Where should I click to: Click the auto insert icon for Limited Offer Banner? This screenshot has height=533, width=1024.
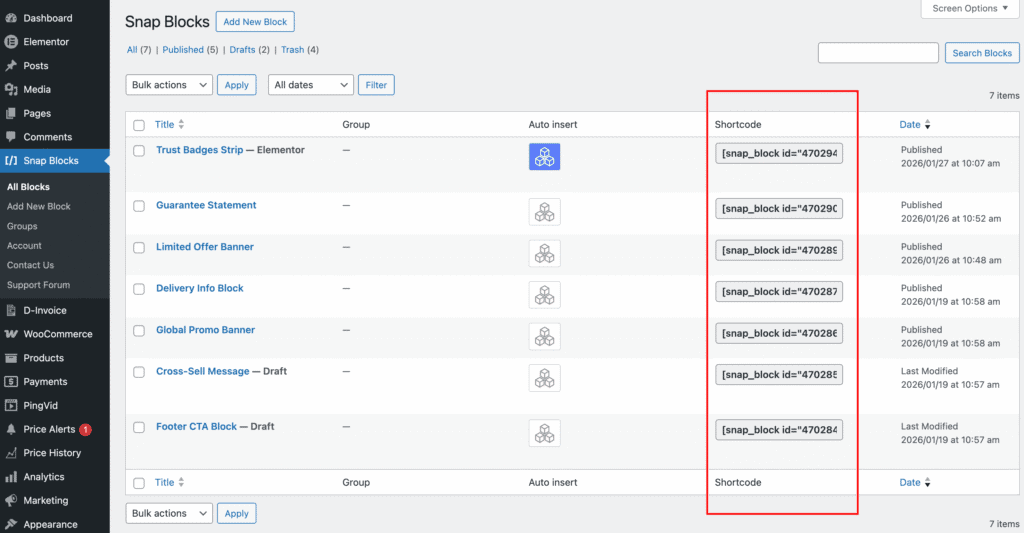544,253
